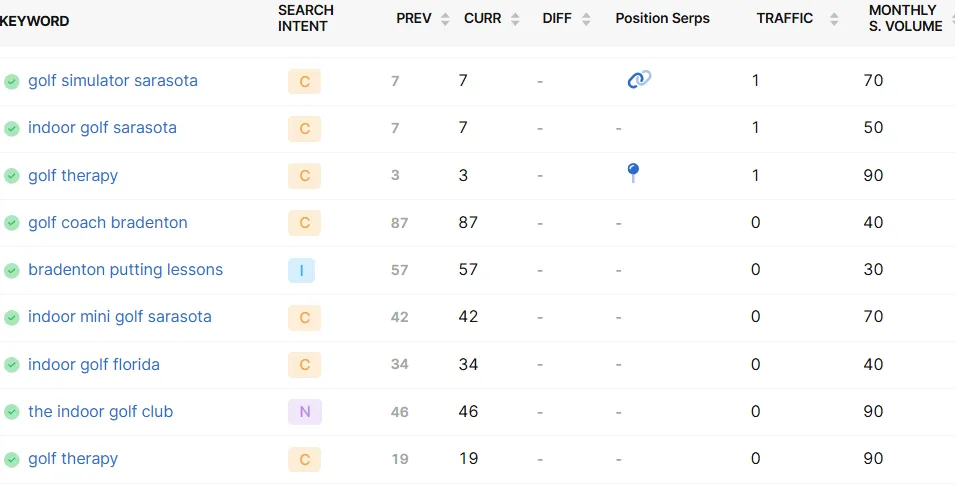This screenshot has width=955, height=485.
Task: Open golf coach bradenton keyword link
Action: (x=108, y=222)
